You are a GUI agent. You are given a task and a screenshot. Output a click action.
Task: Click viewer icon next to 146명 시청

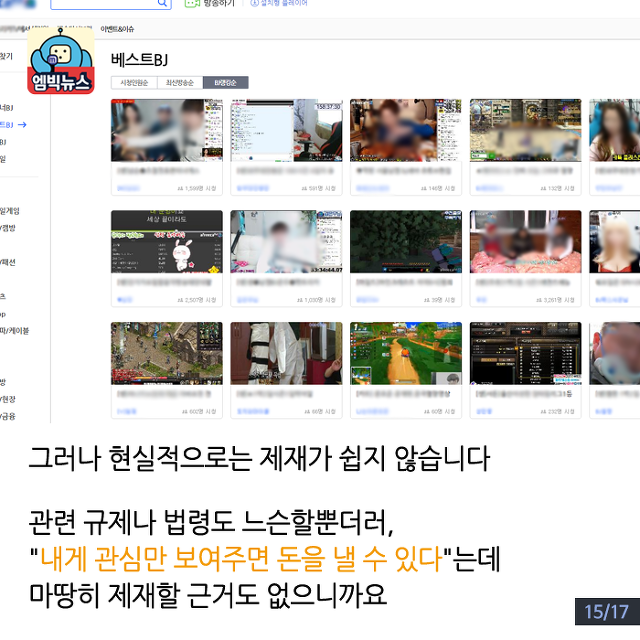tap(424, 189)
